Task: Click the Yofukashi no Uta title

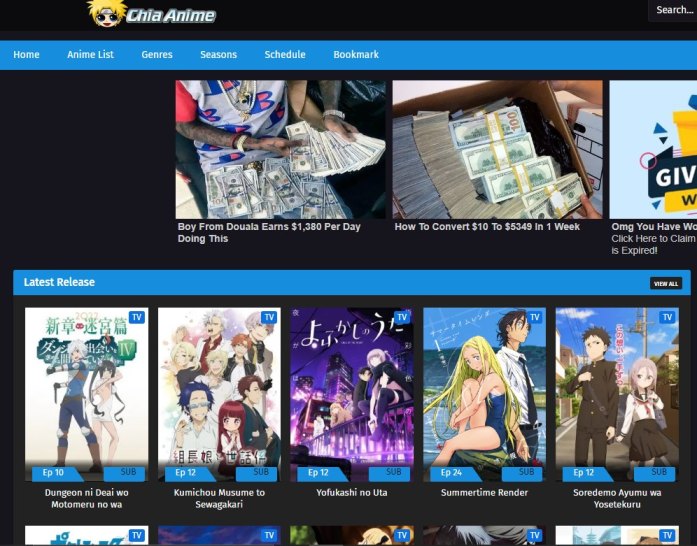Action: pos(352,493)
